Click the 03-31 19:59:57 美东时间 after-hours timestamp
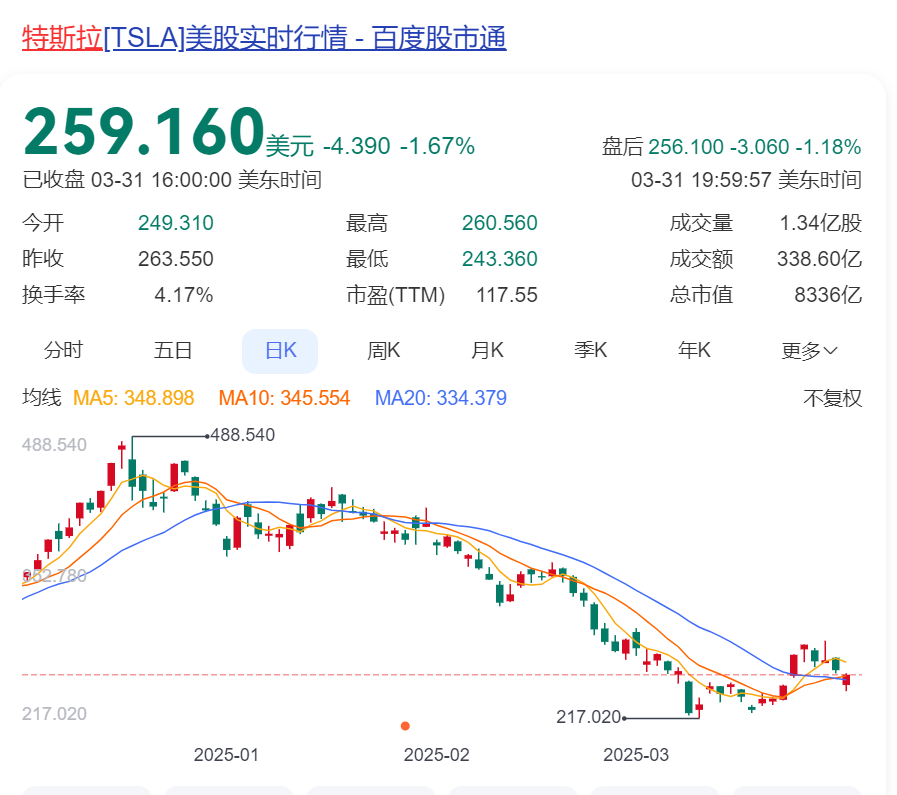The height and width of the screenshot is (795, 897). [x=747, y=180]
